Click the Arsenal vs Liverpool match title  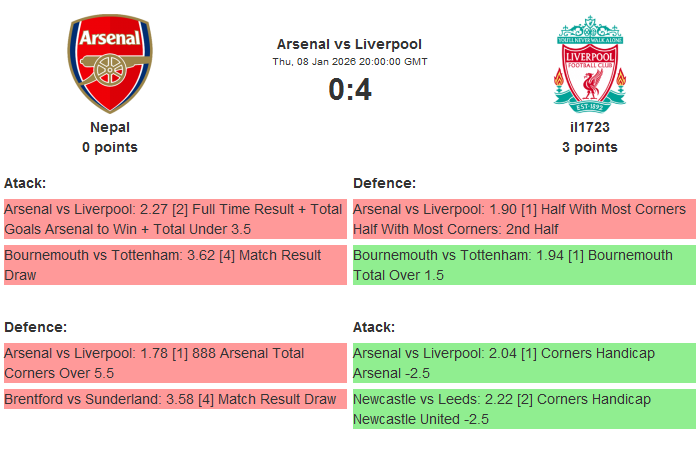(349, 44)
